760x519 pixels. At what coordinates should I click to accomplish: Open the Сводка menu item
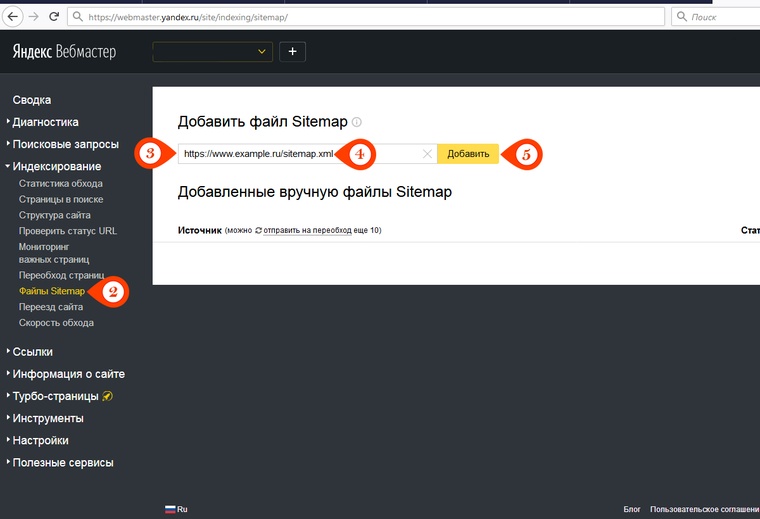32,100
